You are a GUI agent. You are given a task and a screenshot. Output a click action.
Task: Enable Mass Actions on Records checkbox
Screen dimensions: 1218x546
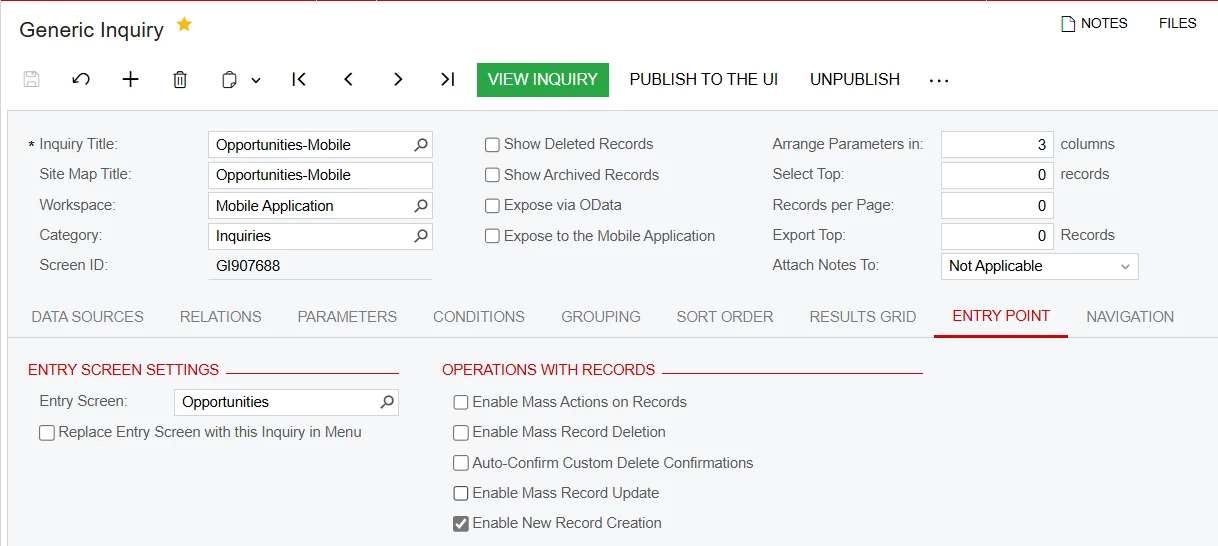click(x=461, y=402)
